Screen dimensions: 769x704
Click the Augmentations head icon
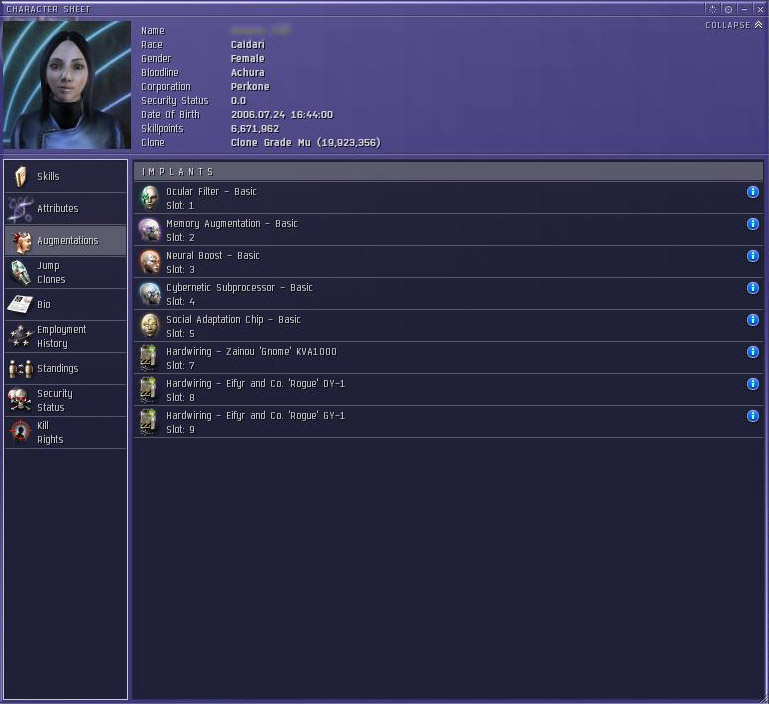21,241
